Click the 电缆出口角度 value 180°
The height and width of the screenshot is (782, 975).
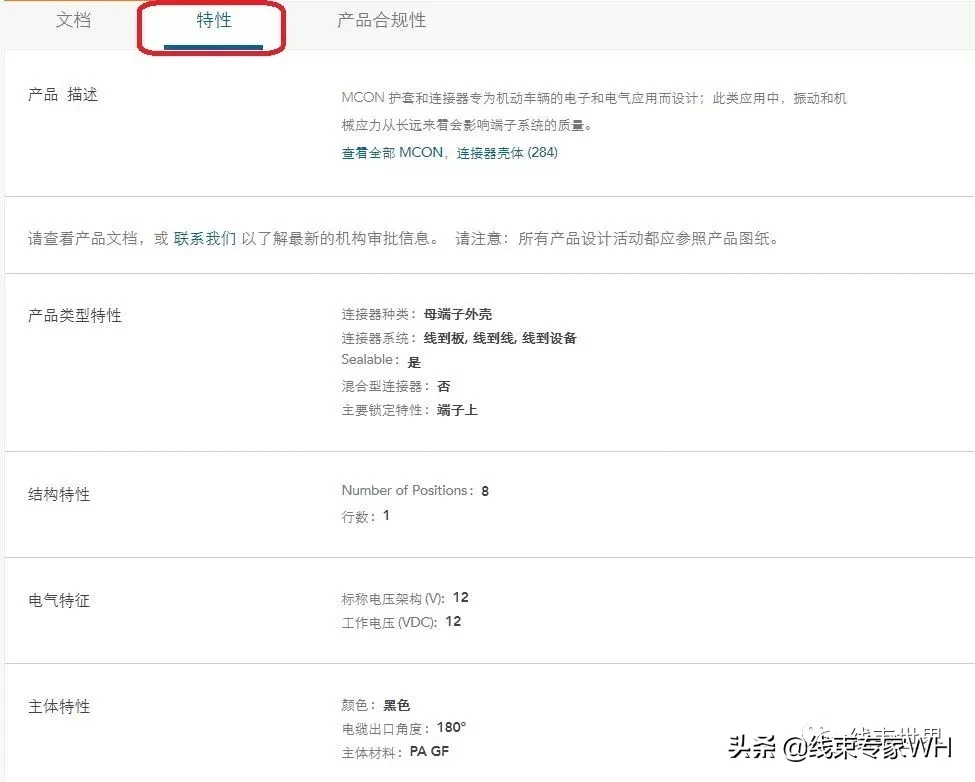pyautogui.click(x=451, y=727)
